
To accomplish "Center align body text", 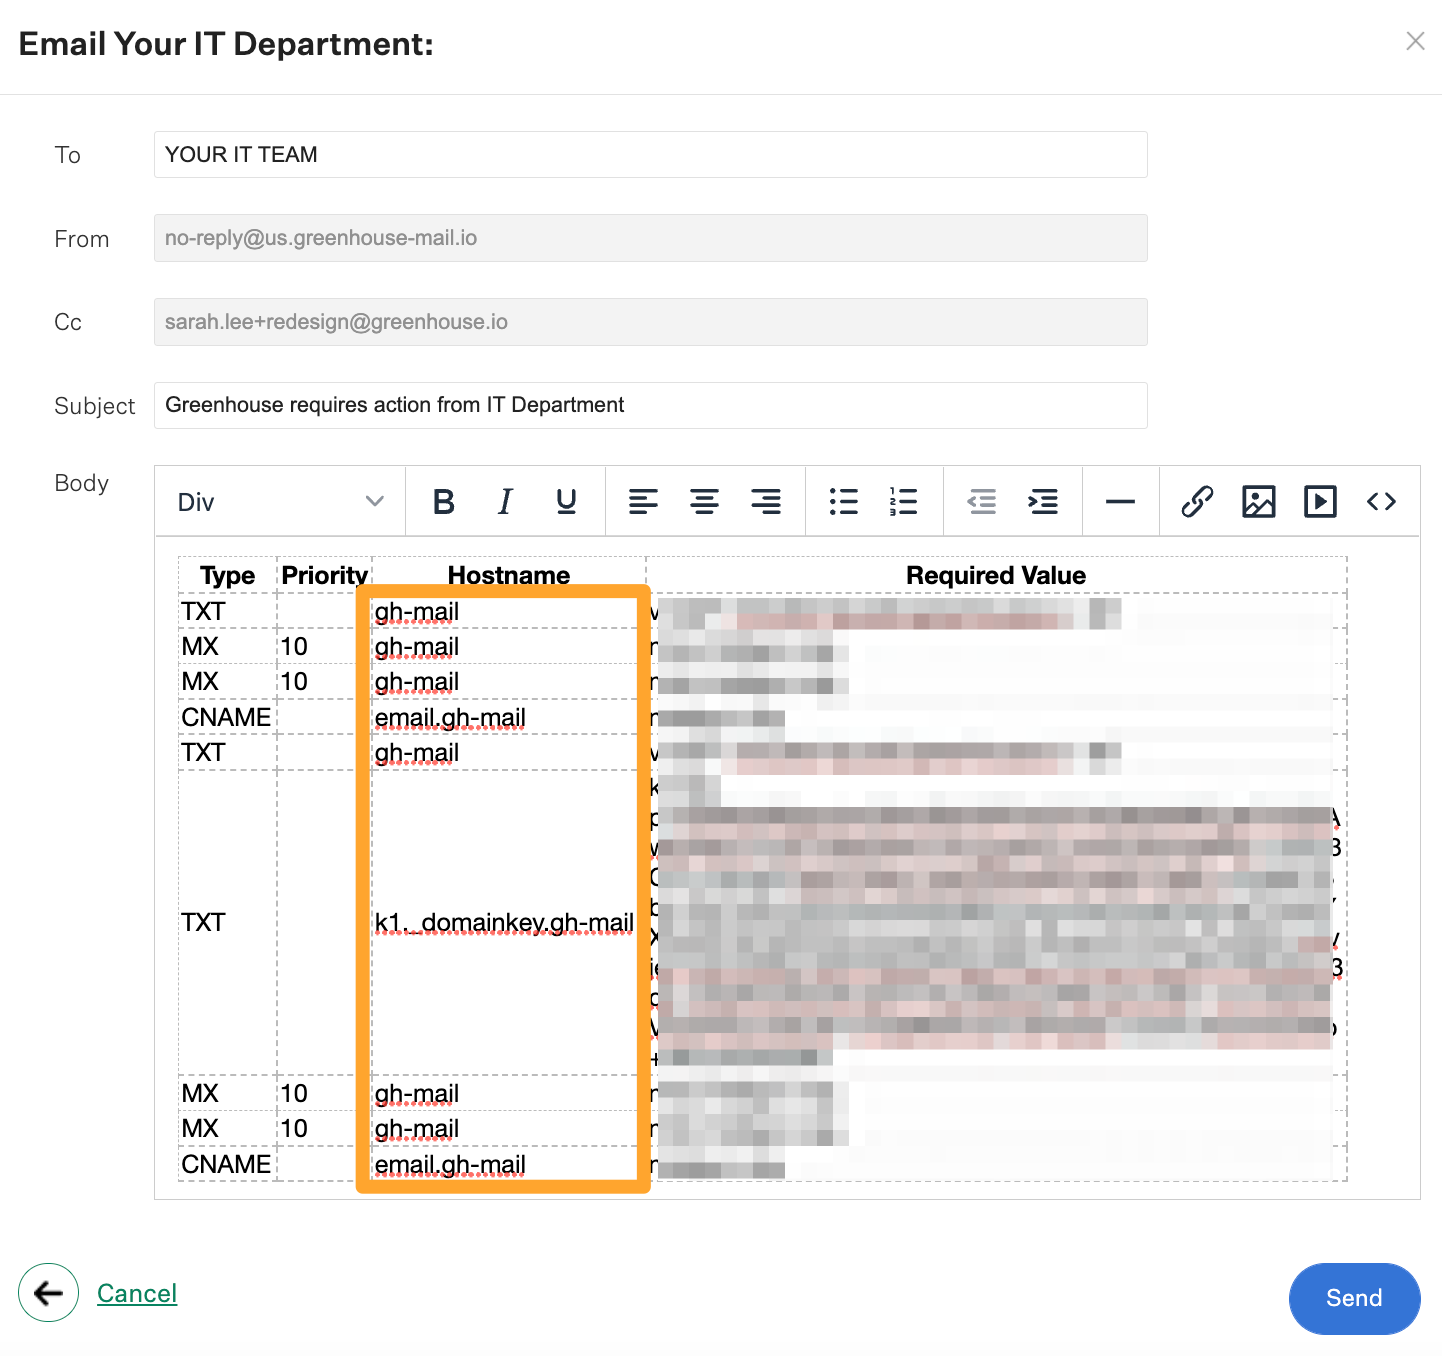I will coord(705,501).
